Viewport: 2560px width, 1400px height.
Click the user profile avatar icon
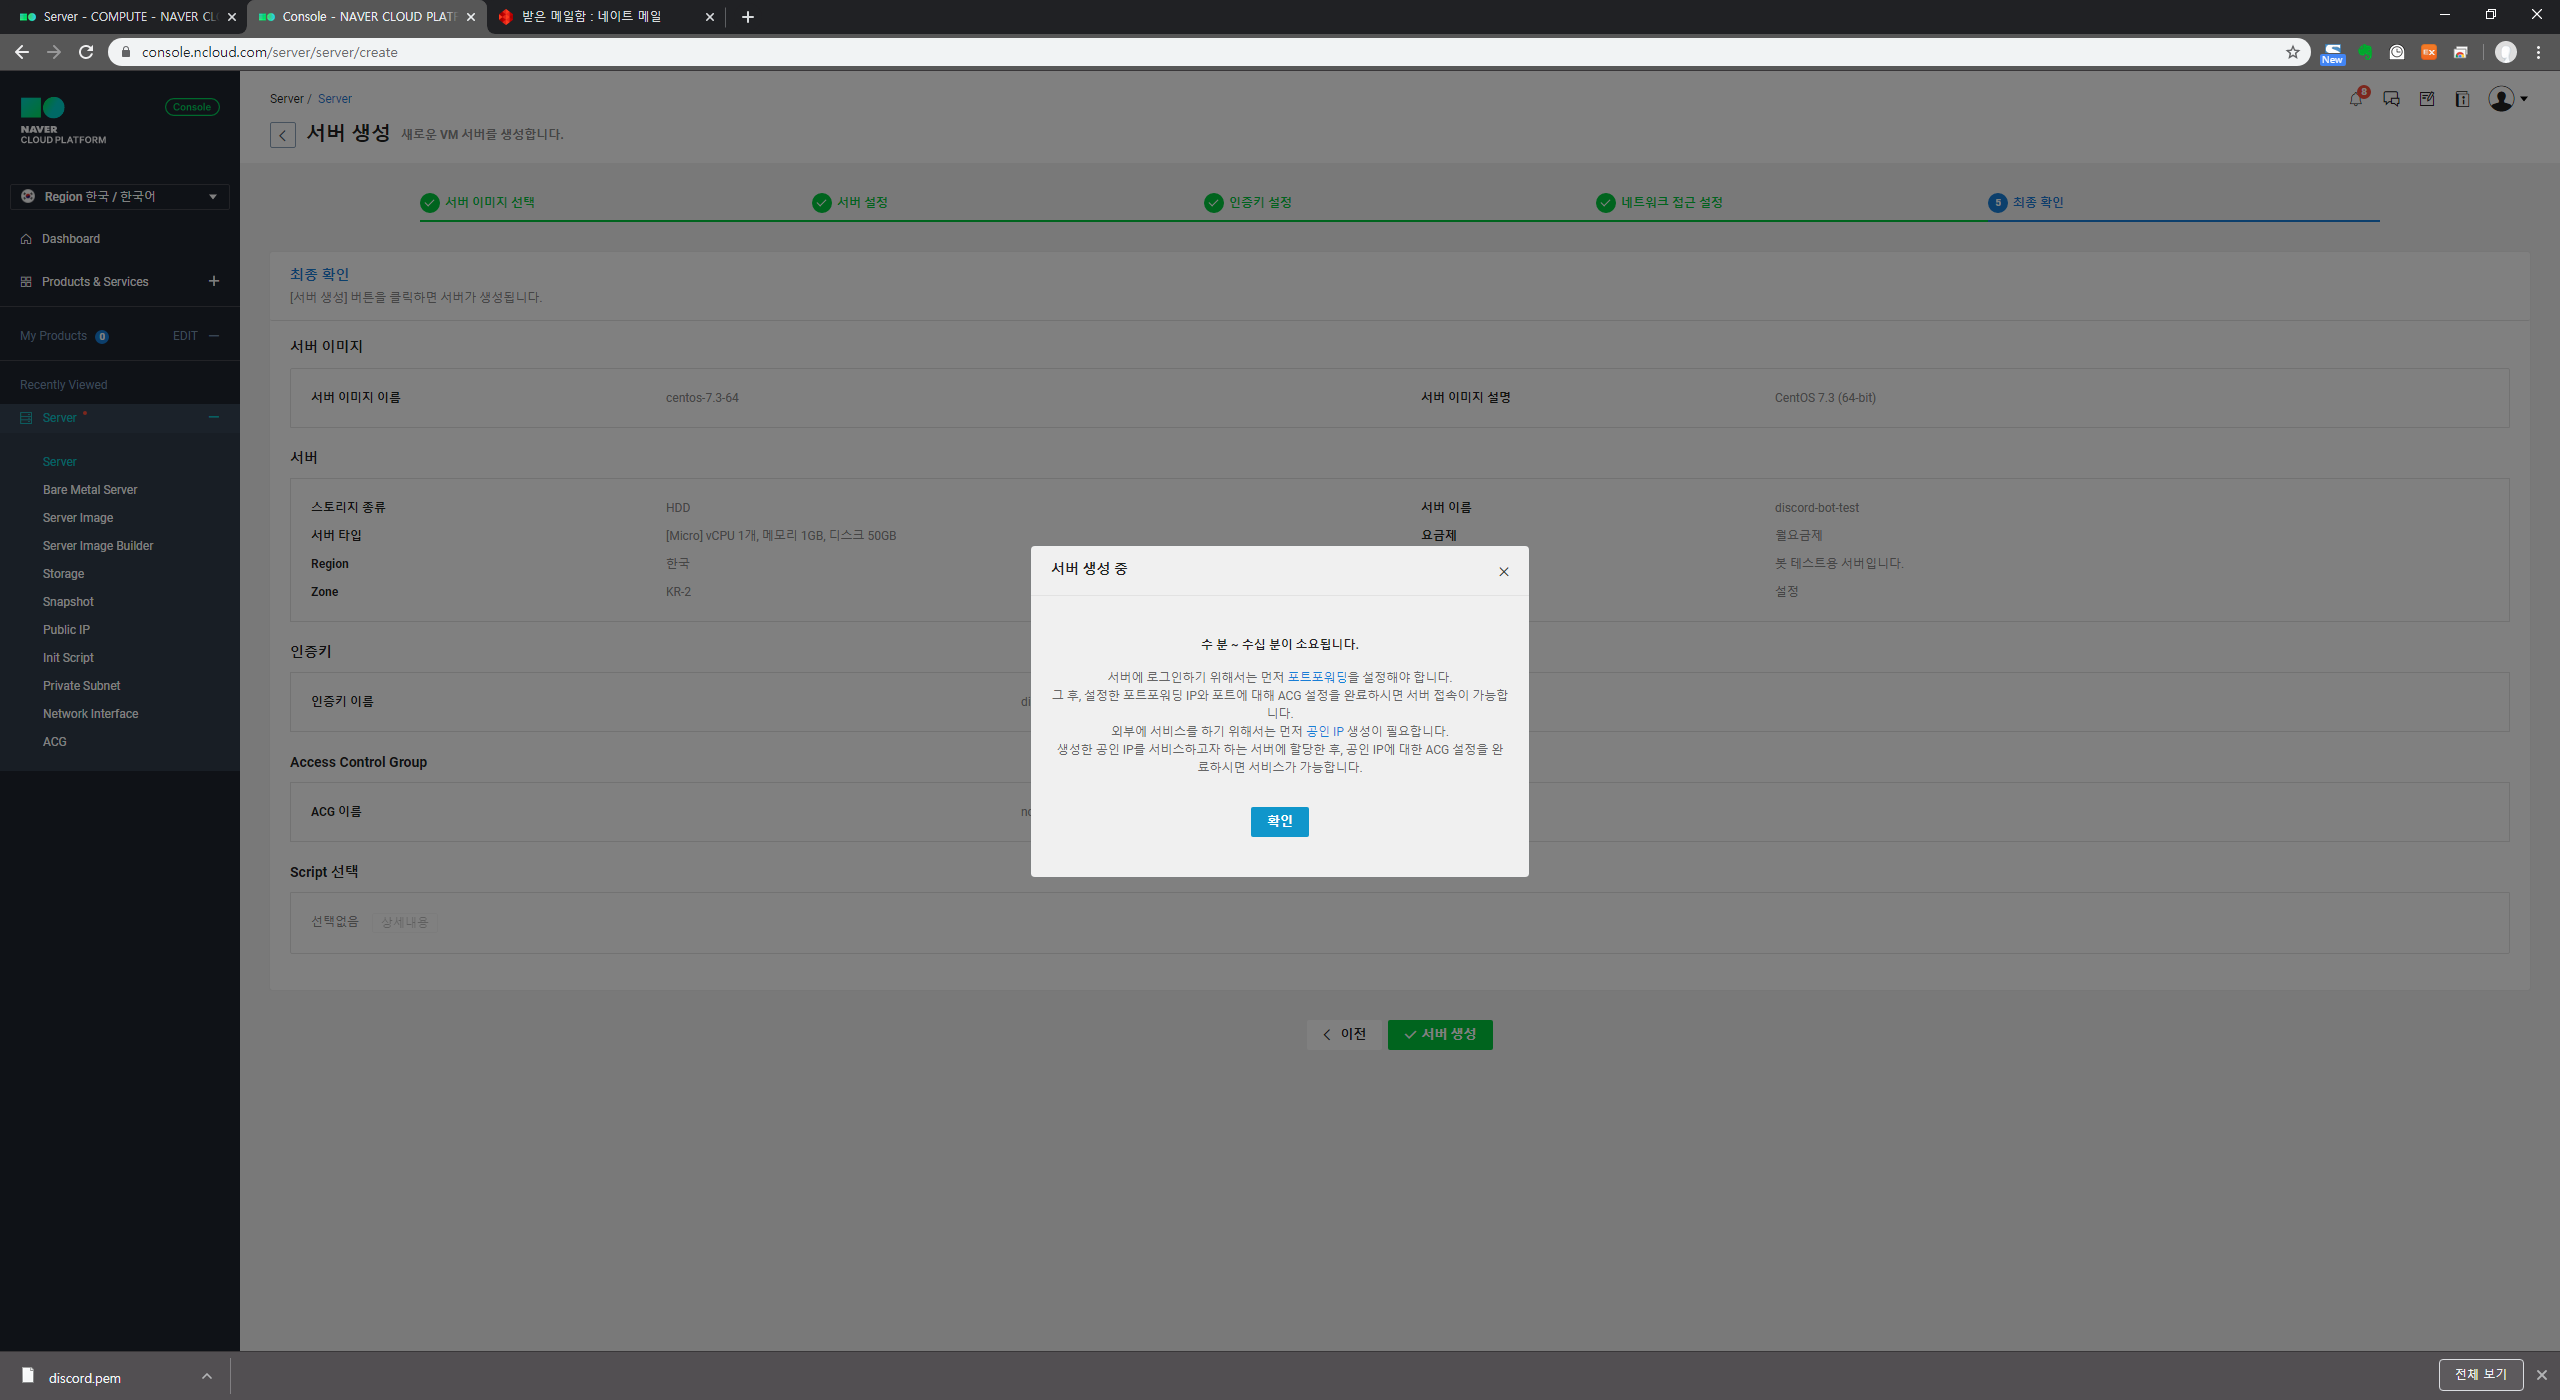(x=2501, y=99)
